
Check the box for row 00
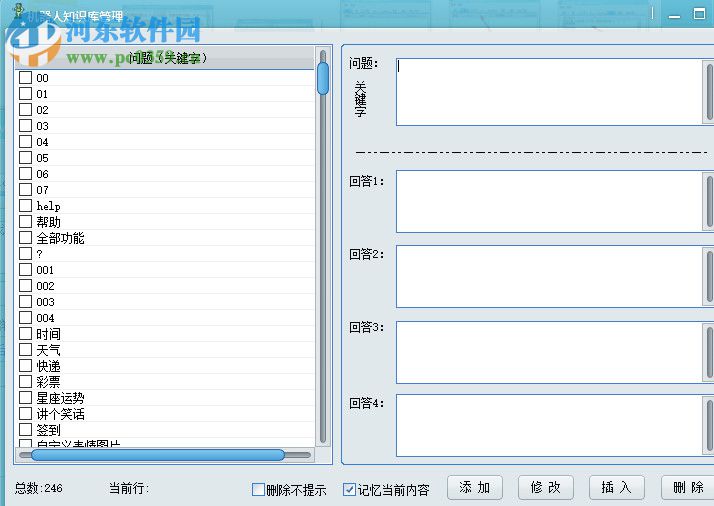[x=26, y=77]
